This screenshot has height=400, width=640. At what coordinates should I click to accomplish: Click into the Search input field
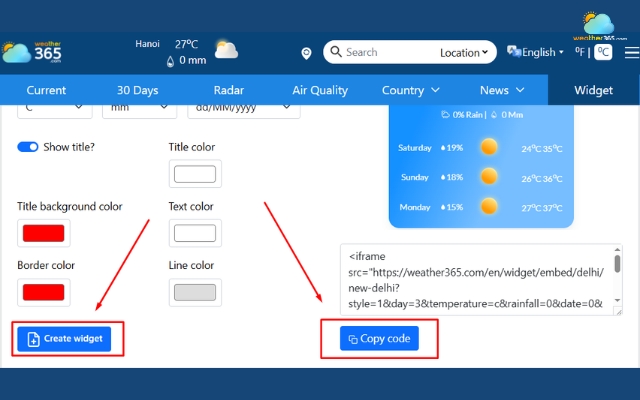click(x=388, y=52)
